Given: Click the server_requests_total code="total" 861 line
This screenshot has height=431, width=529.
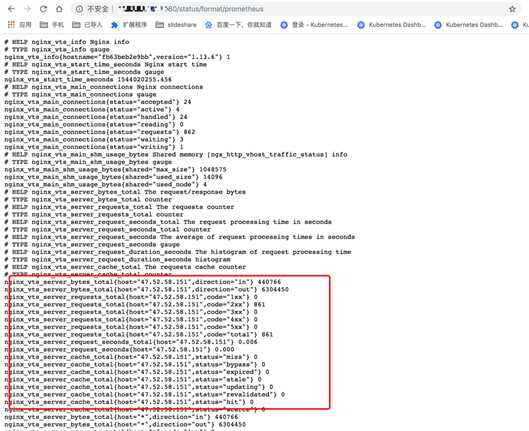Looking at the screenshot, I should coord(139,335).
